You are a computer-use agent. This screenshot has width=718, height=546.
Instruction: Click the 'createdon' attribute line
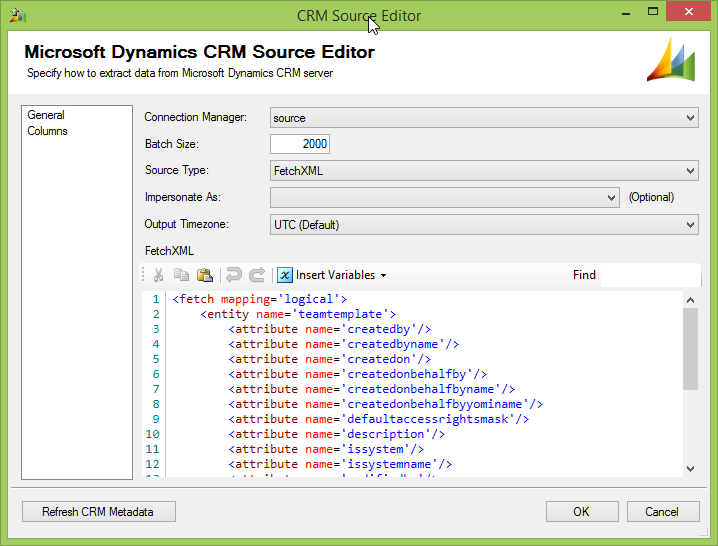[330, 359]
